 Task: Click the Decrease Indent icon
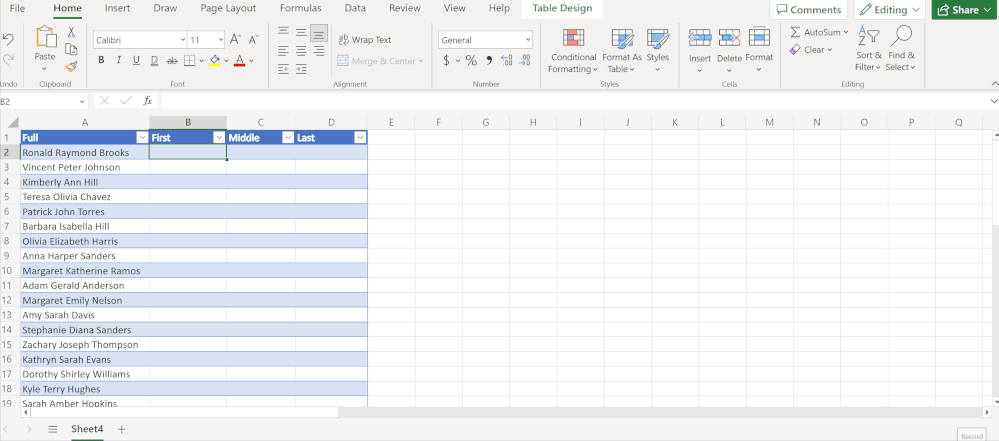coord(284,69)
